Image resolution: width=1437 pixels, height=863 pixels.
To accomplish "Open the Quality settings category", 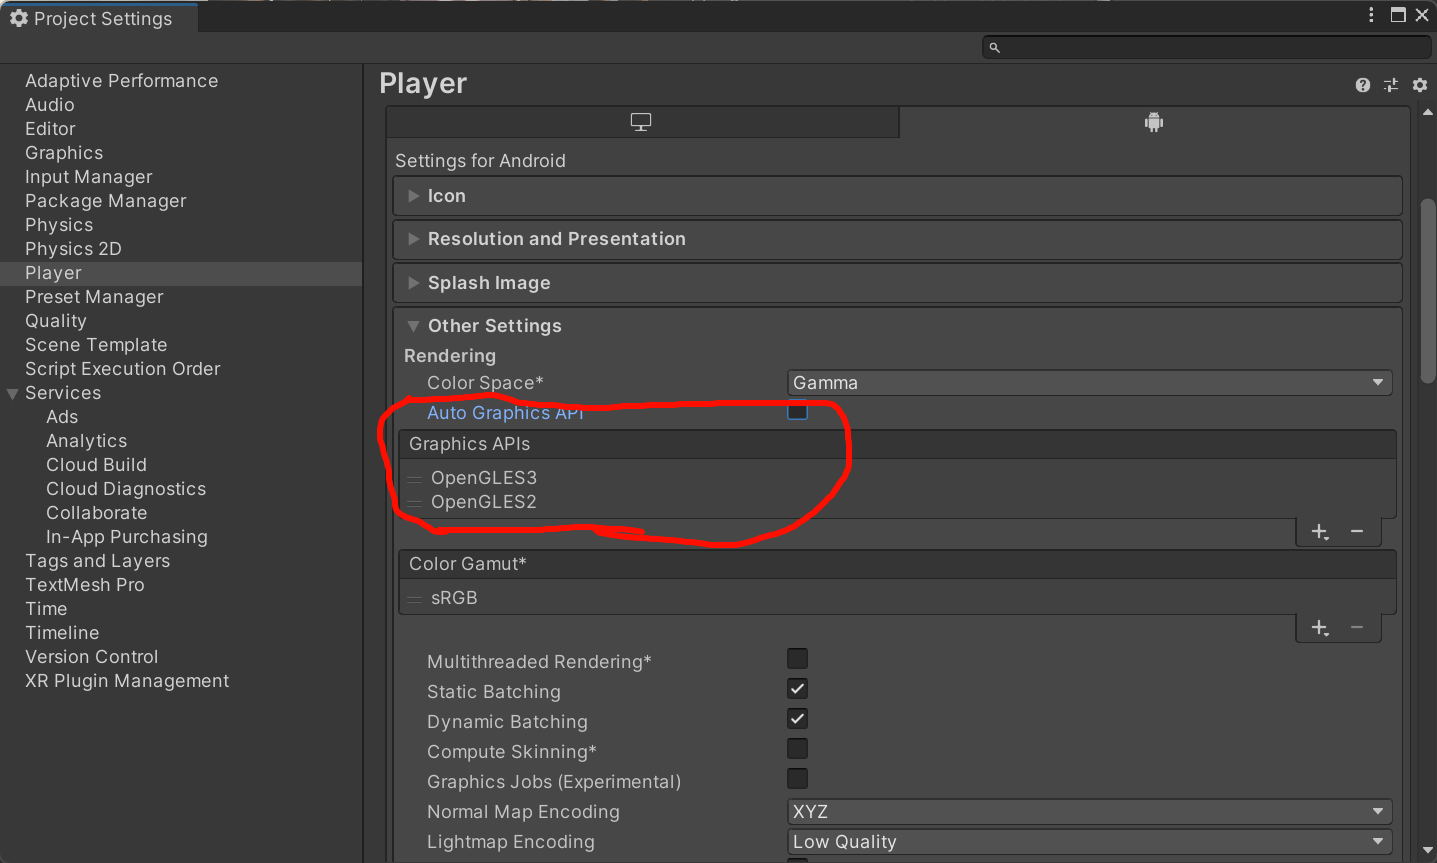I will 56,321.
